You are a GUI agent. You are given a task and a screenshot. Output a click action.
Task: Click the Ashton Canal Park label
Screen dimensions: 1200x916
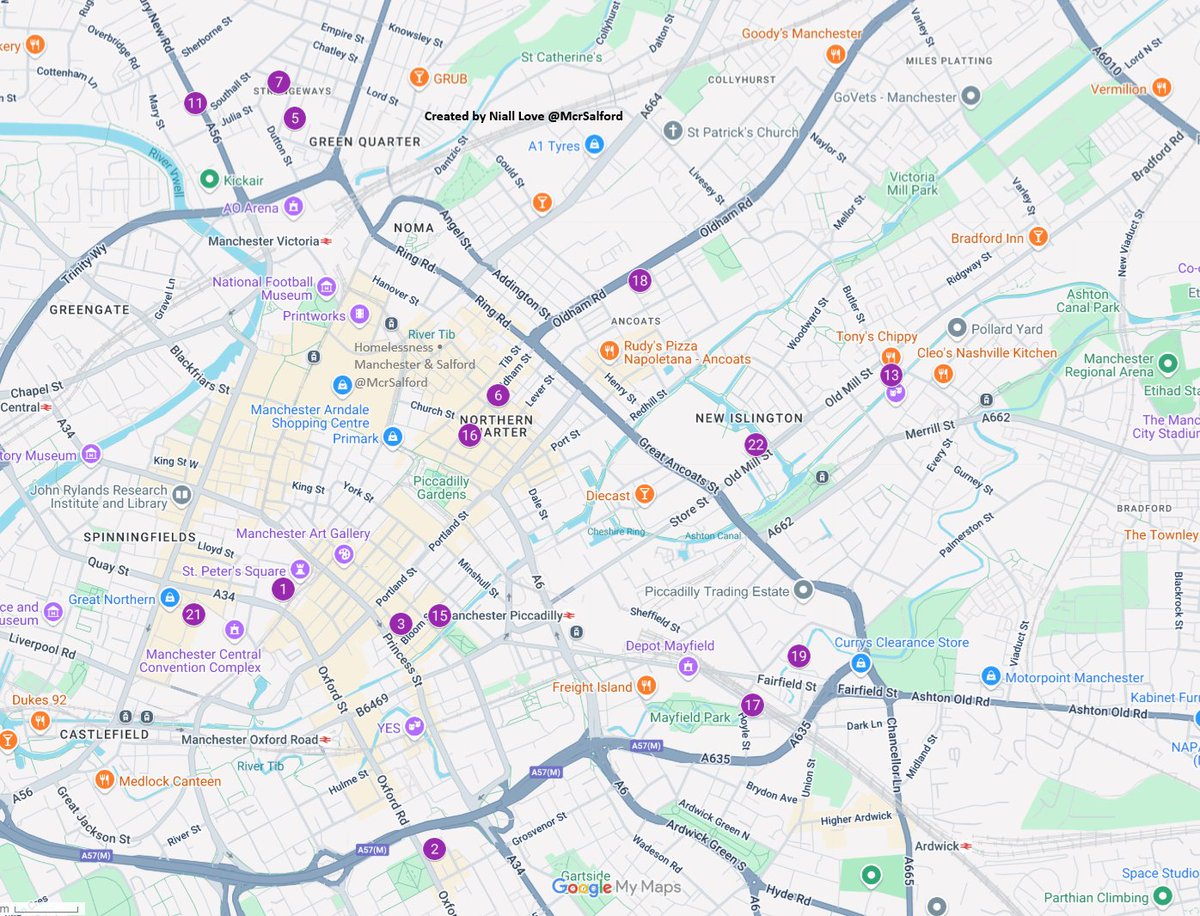(1087, 301)
